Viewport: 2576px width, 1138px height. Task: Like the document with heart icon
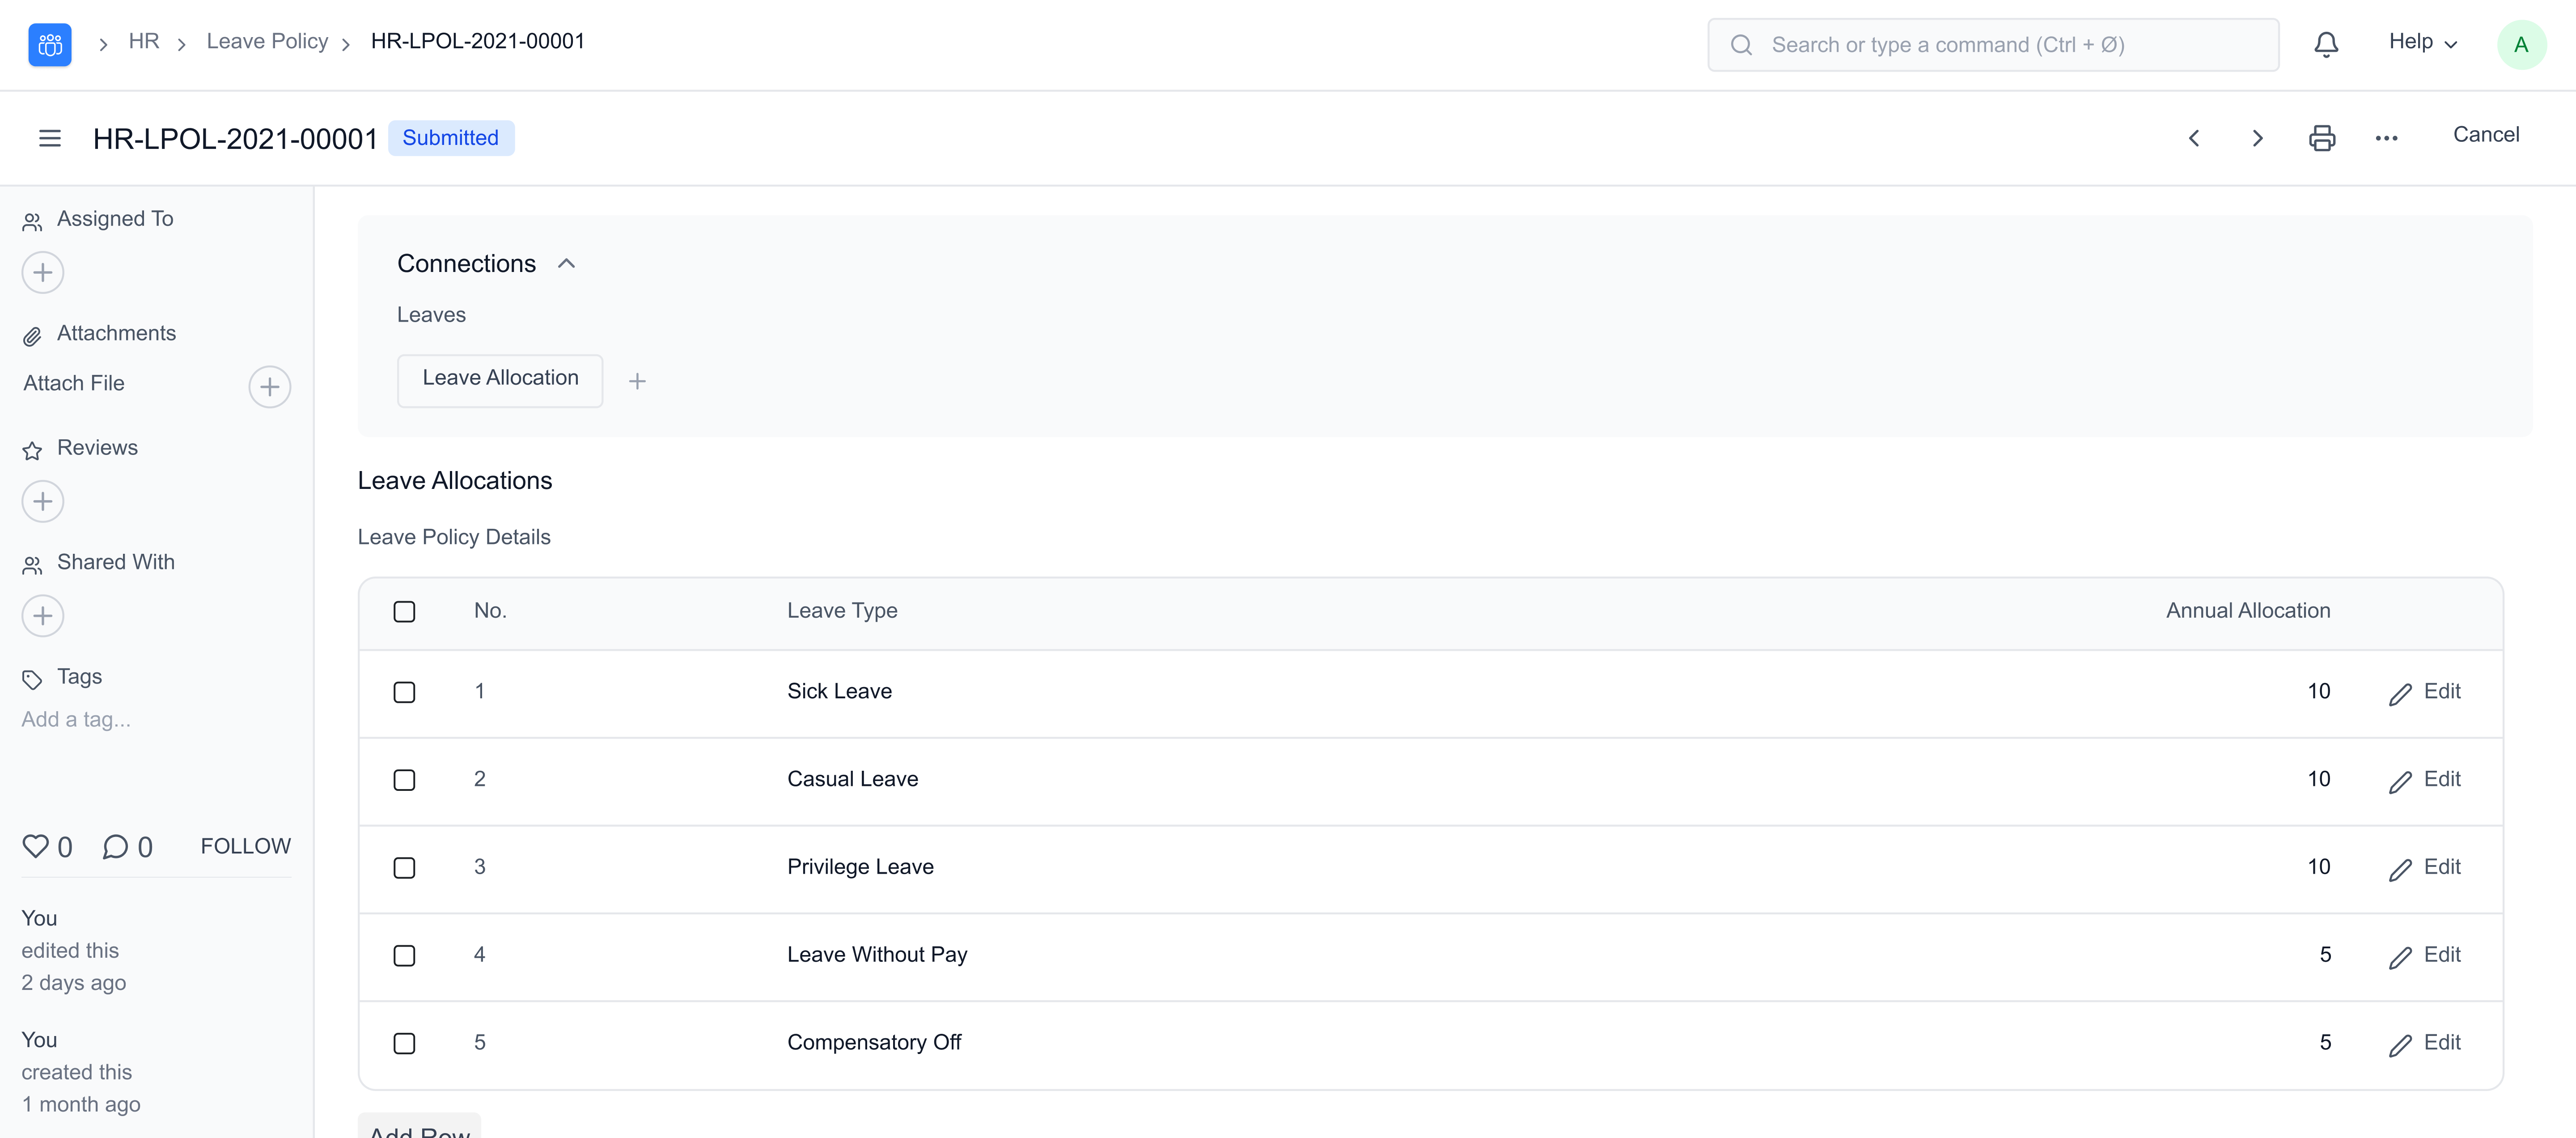point(36,846)
